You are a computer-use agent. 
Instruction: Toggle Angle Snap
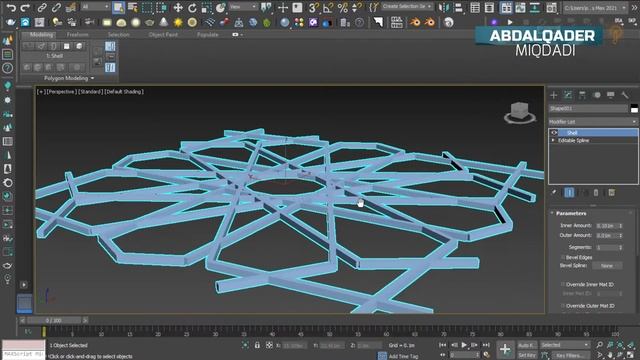click(328, 7)
